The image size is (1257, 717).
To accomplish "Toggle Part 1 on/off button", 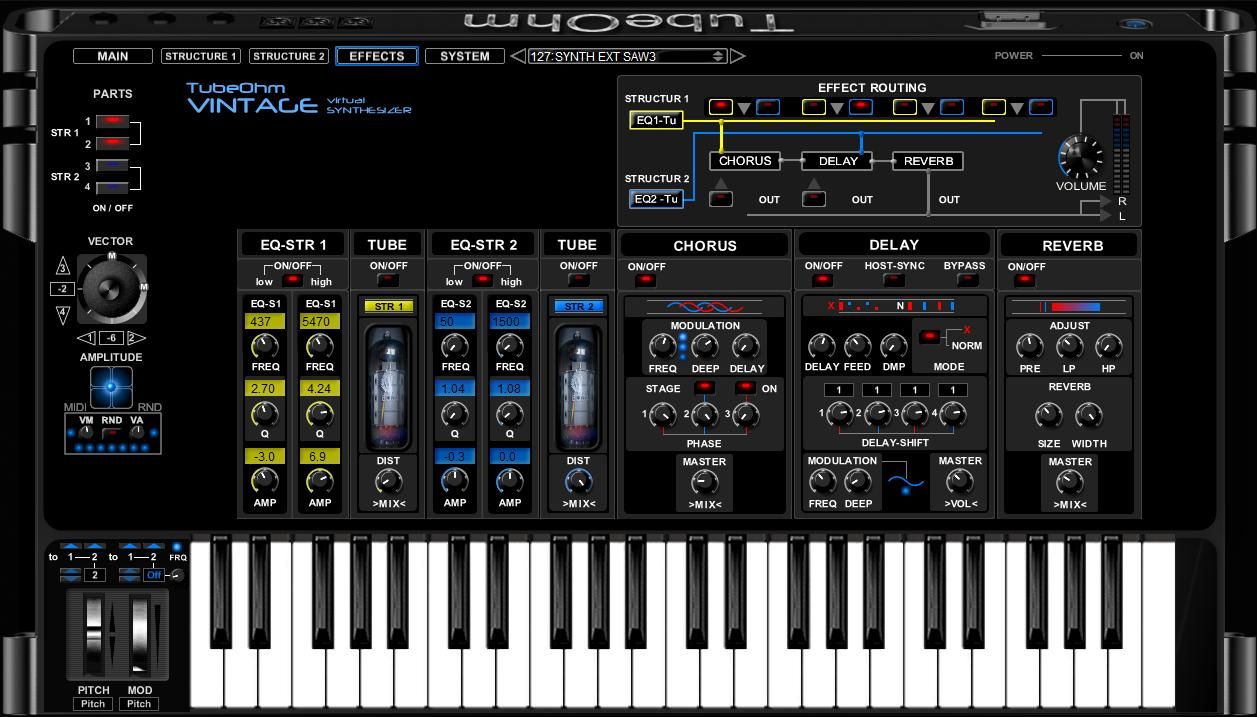I will point(114,121).
